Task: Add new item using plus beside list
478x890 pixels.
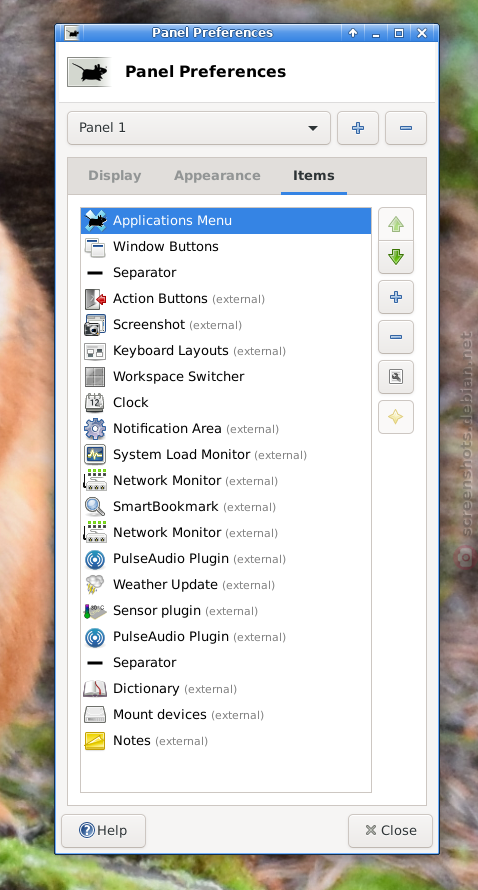Action: [x=396, y=297]
